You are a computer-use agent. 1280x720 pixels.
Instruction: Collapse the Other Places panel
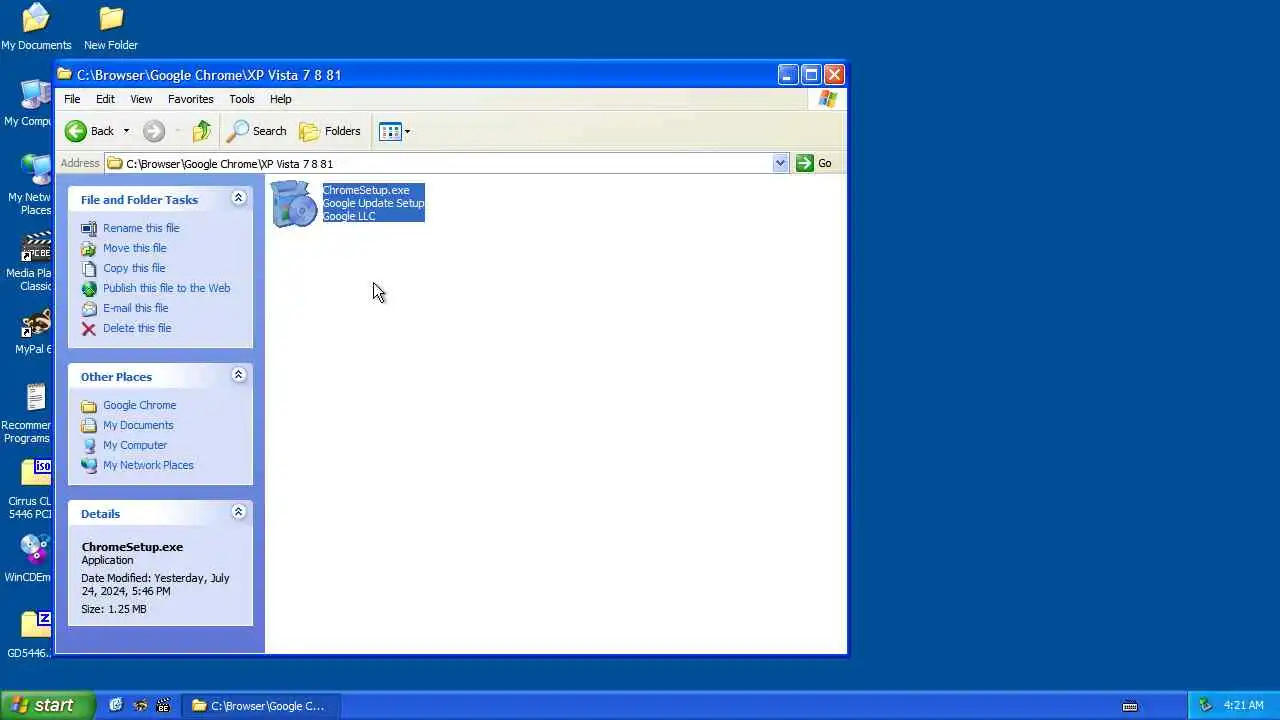238,375
